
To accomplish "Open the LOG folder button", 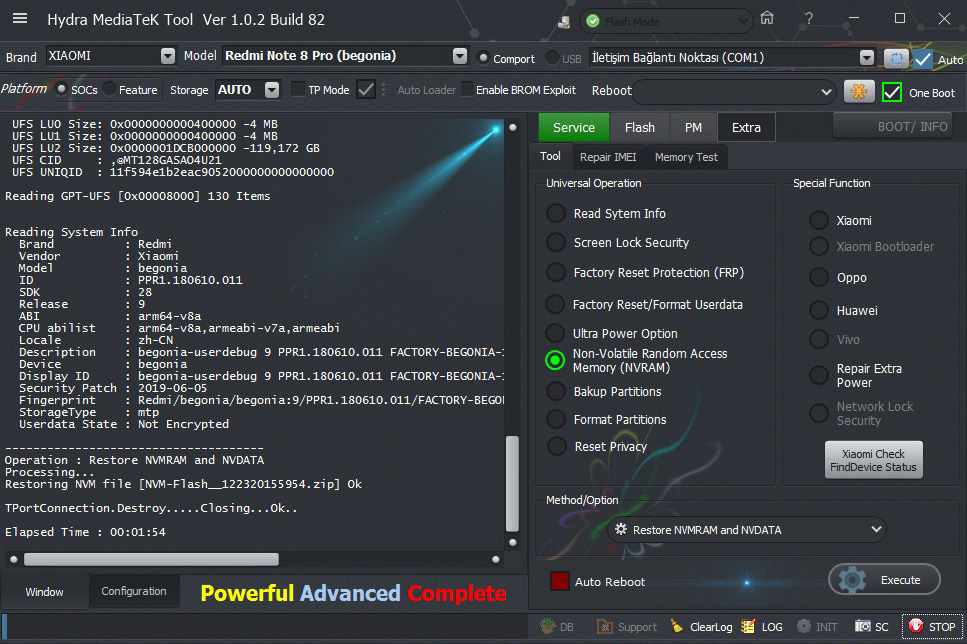I will pyautogui.click(x=762, y=627).
